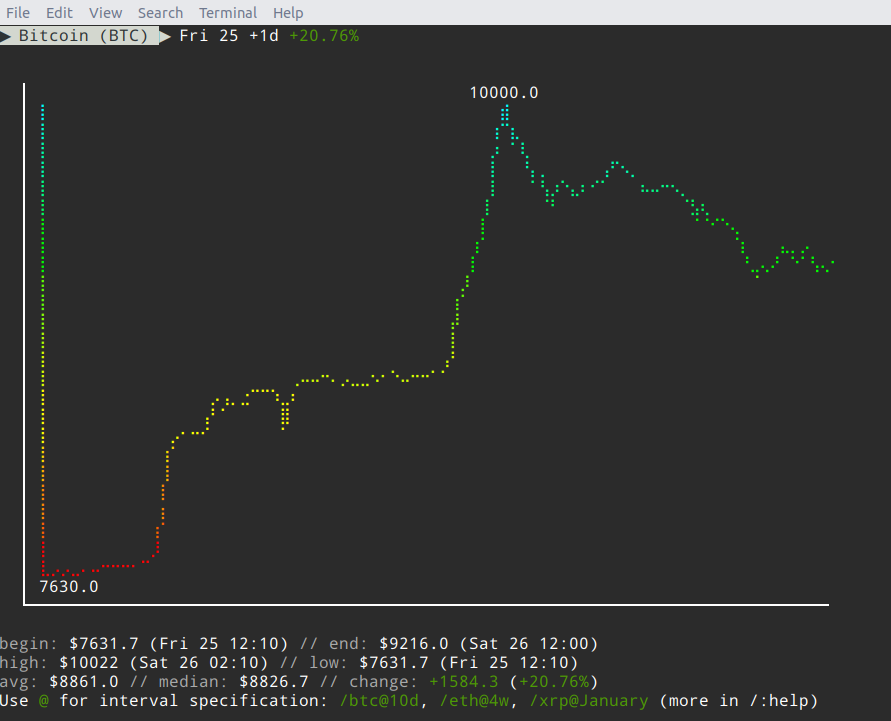Click the begin value $7631.7
The width and height of the screenshot is (891, 721).
pyautogui.click(x=104, y=643)
